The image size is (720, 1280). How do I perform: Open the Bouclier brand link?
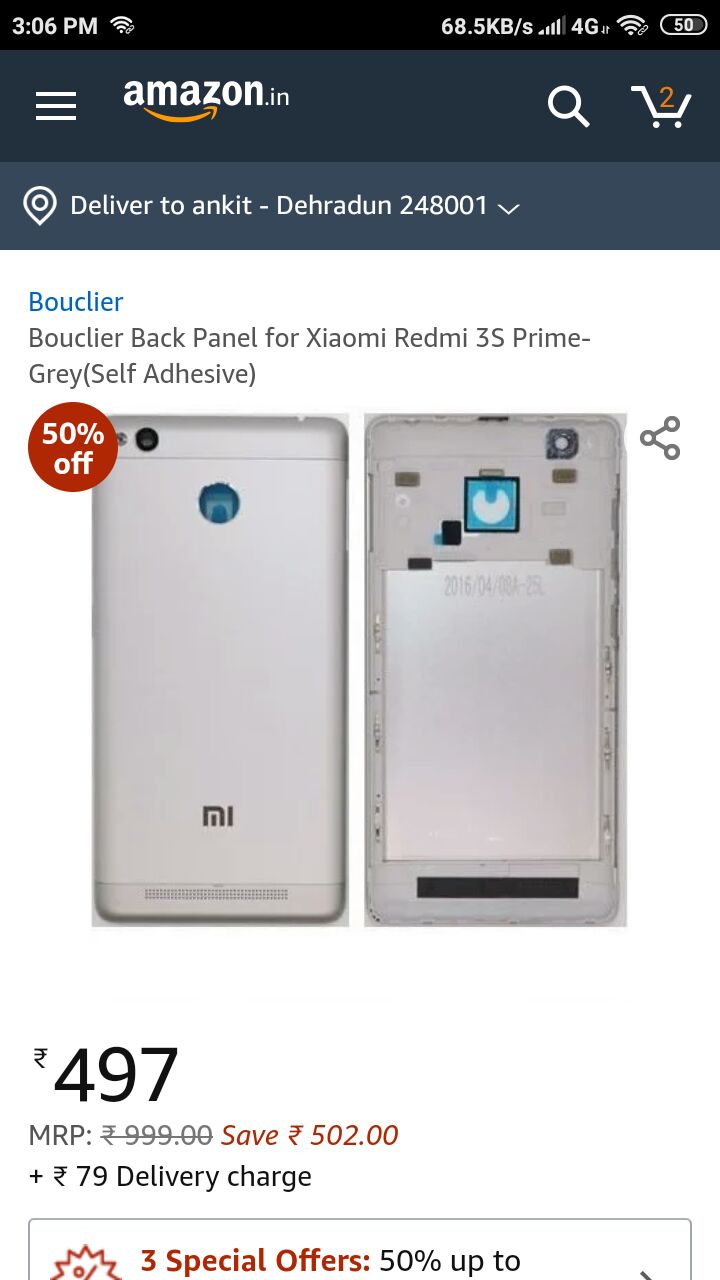tap(76, 301)
